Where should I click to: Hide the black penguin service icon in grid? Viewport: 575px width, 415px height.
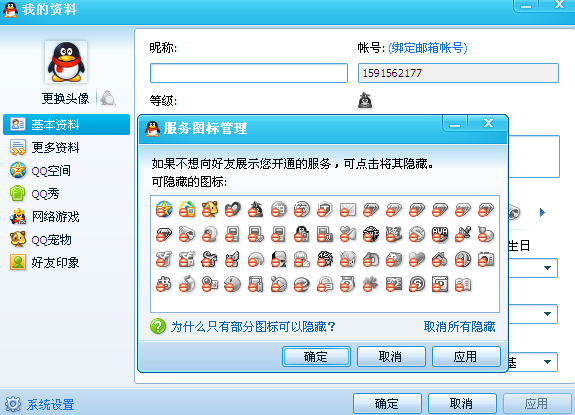point(302,234)
